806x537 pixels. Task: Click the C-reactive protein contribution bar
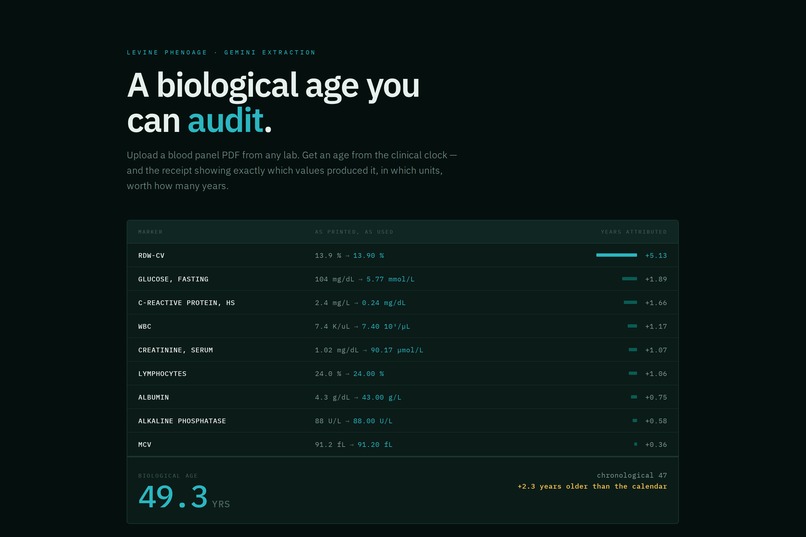(630, 302)
